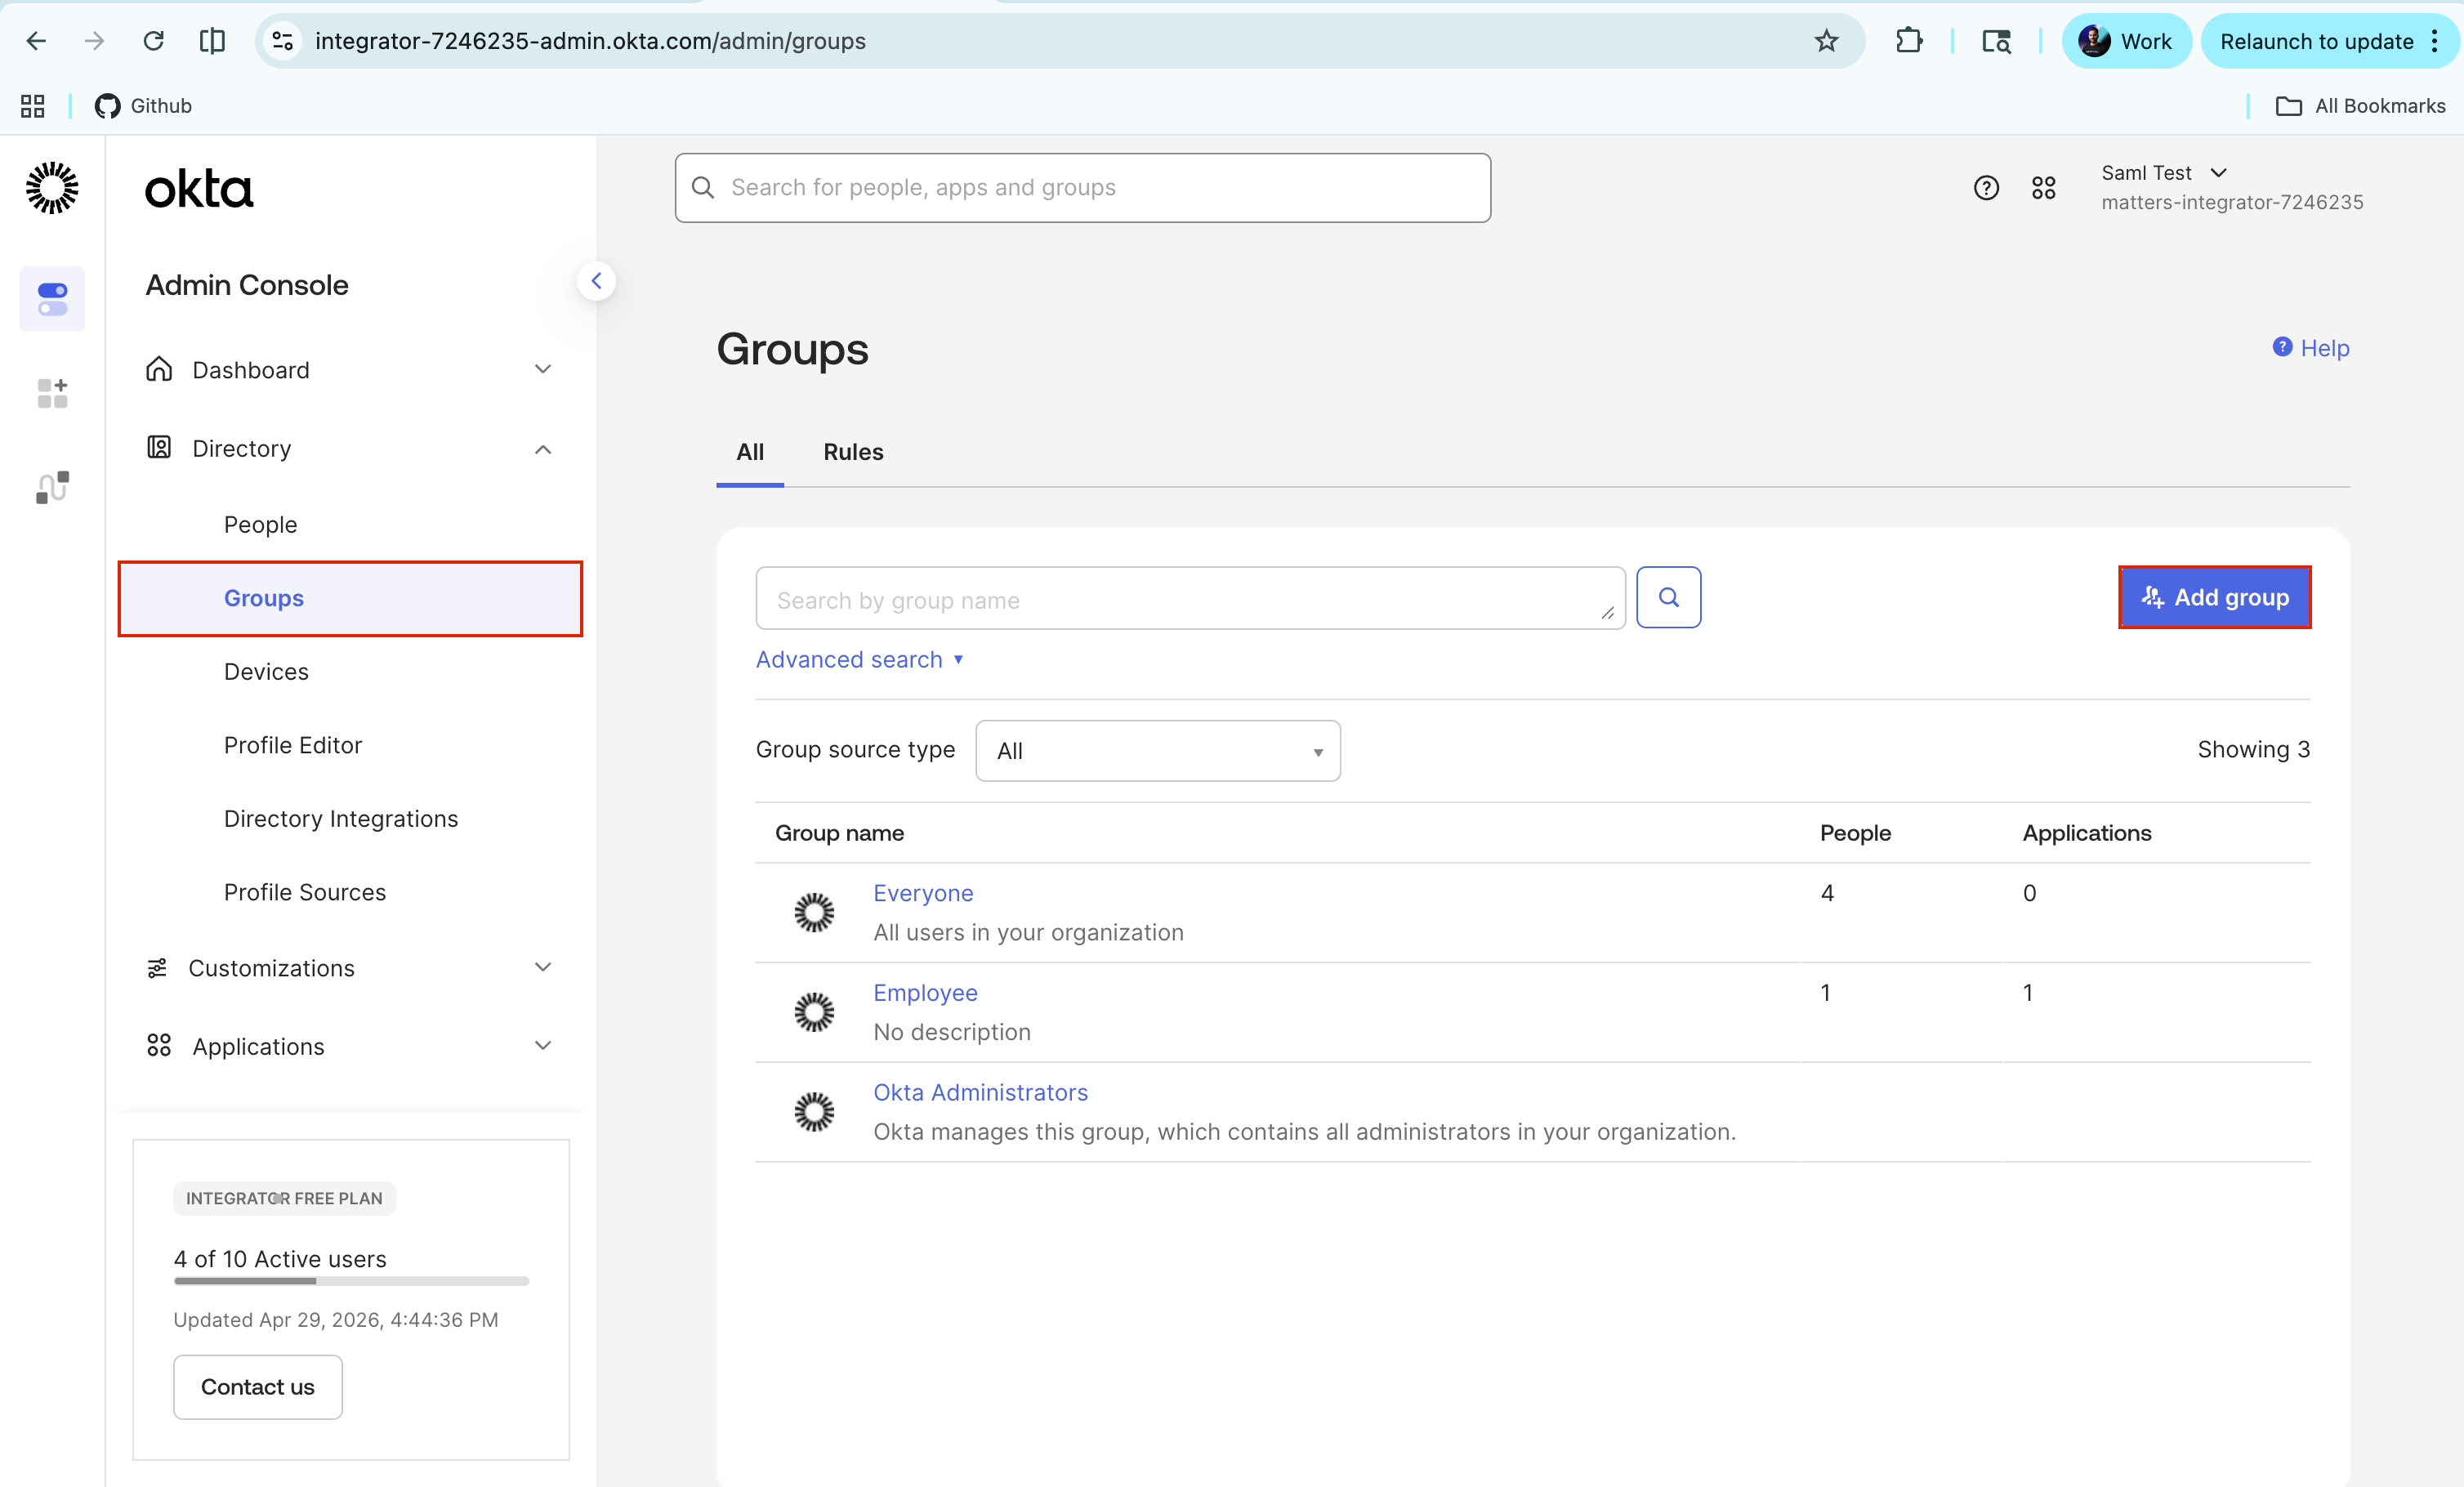Click the browser address bar URL
Screen dimensions: 2464x1487
tap(590, 41)
